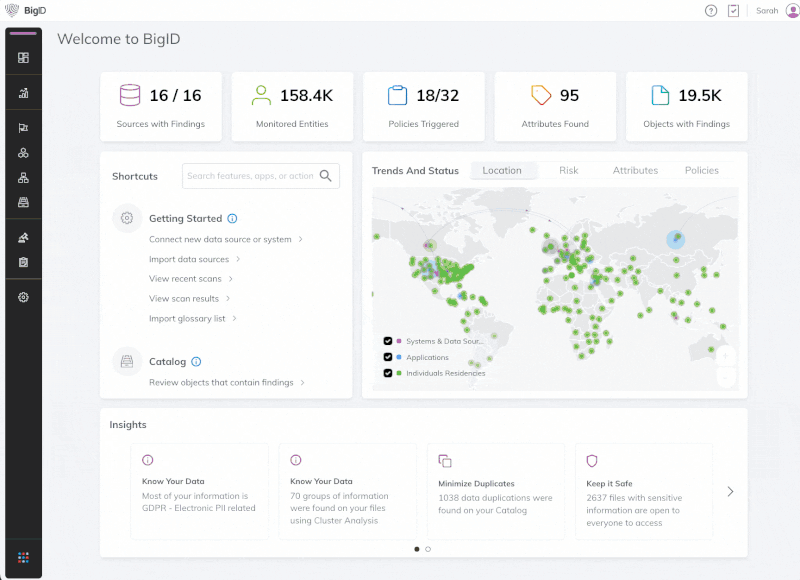Screen dimensions: 800x580
Task: Click the map zoom in control
Action: point(725,355)
